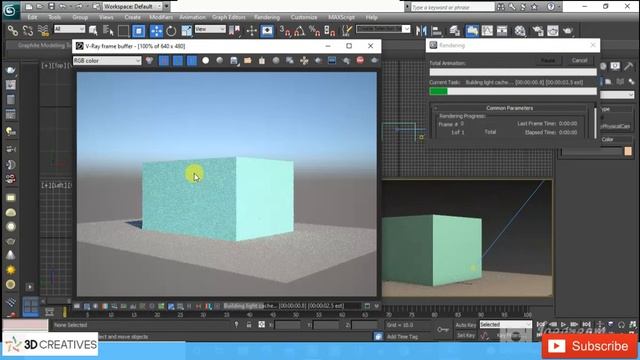Collapse the Common Parameters rollout
Image resolution: width=640 pixels, height=360 pixels.
(x=509, y=108)
